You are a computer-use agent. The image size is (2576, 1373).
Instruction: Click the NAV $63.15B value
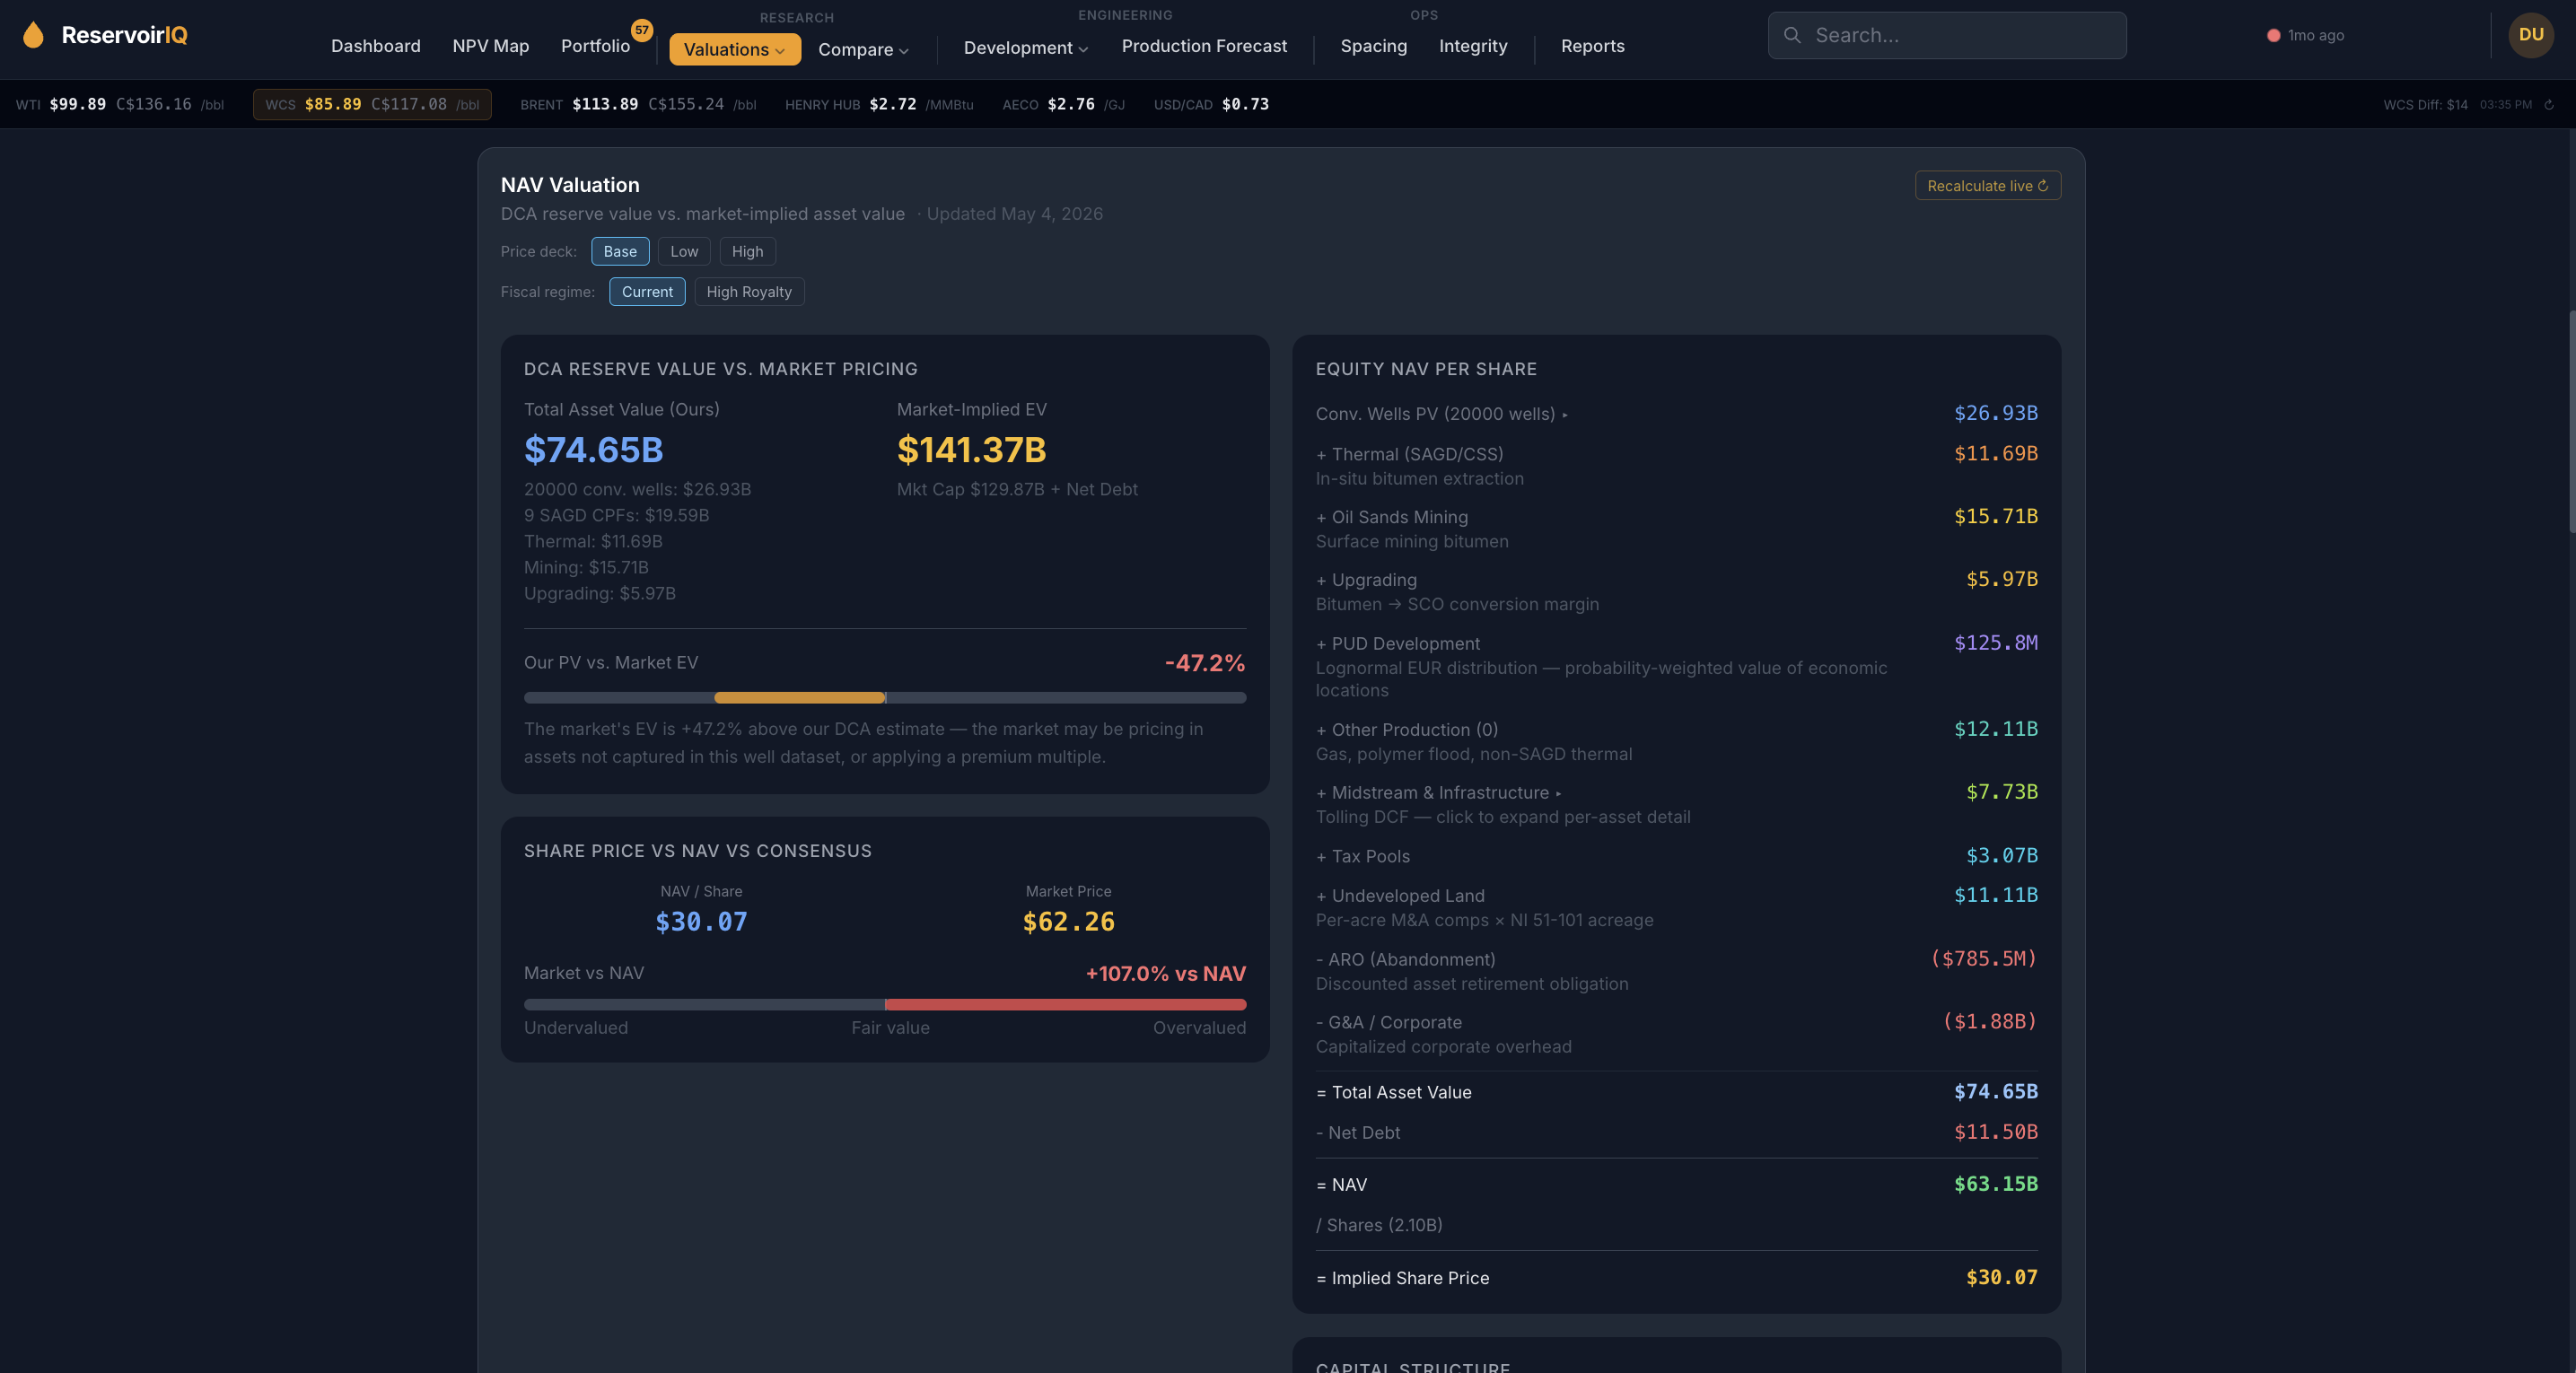coord(1996,1185)
